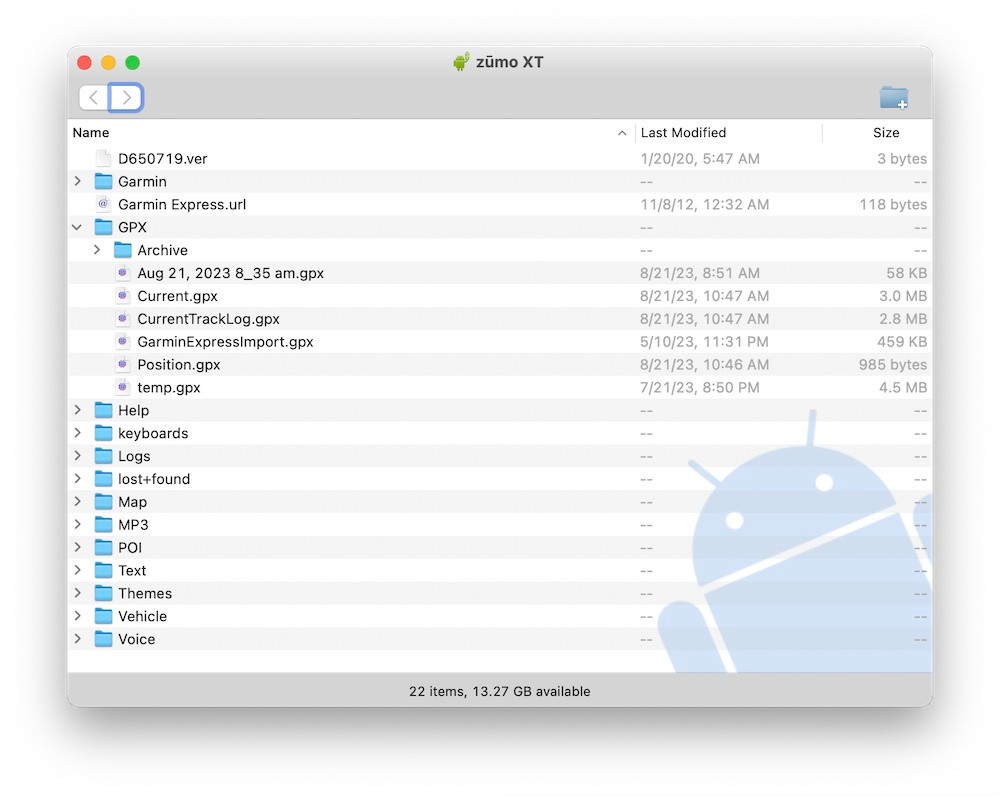Viewport: 1000px width, 796px height.
Task: Select the POI folder icon
Action: (103, 548)
